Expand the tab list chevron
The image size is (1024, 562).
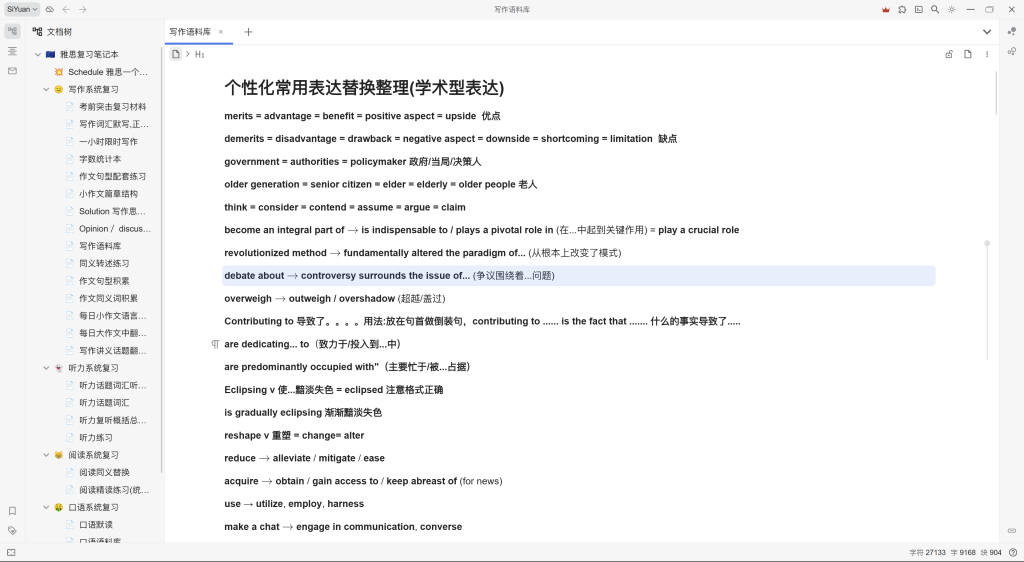[987, 32]
